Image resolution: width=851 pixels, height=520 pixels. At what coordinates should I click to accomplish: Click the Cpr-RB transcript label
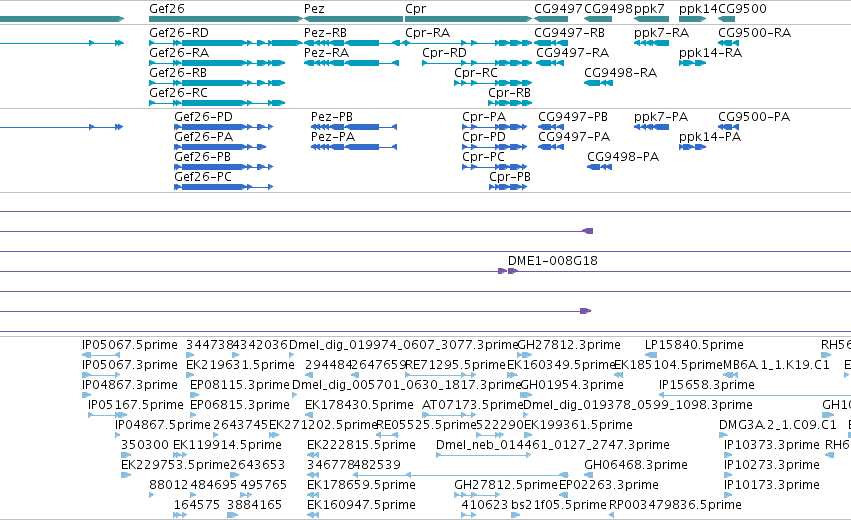tap(509, 93)
